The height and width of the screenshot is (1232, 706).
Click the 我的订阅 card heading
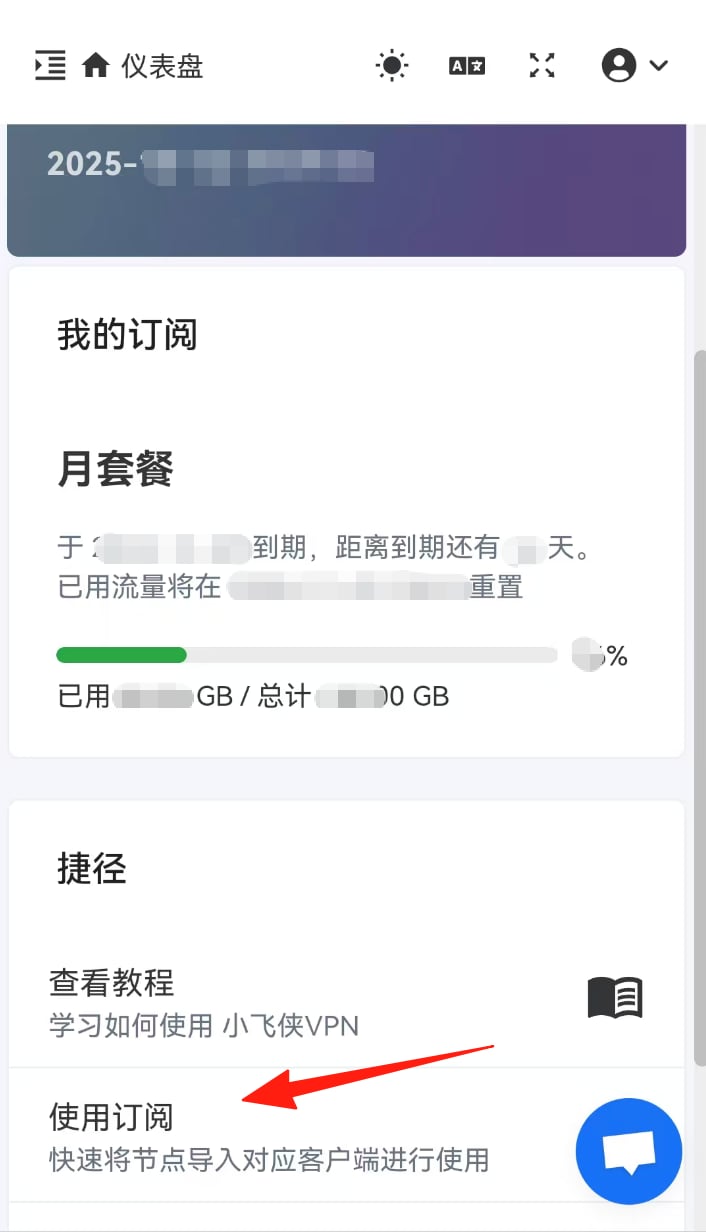tap(127, 334)
